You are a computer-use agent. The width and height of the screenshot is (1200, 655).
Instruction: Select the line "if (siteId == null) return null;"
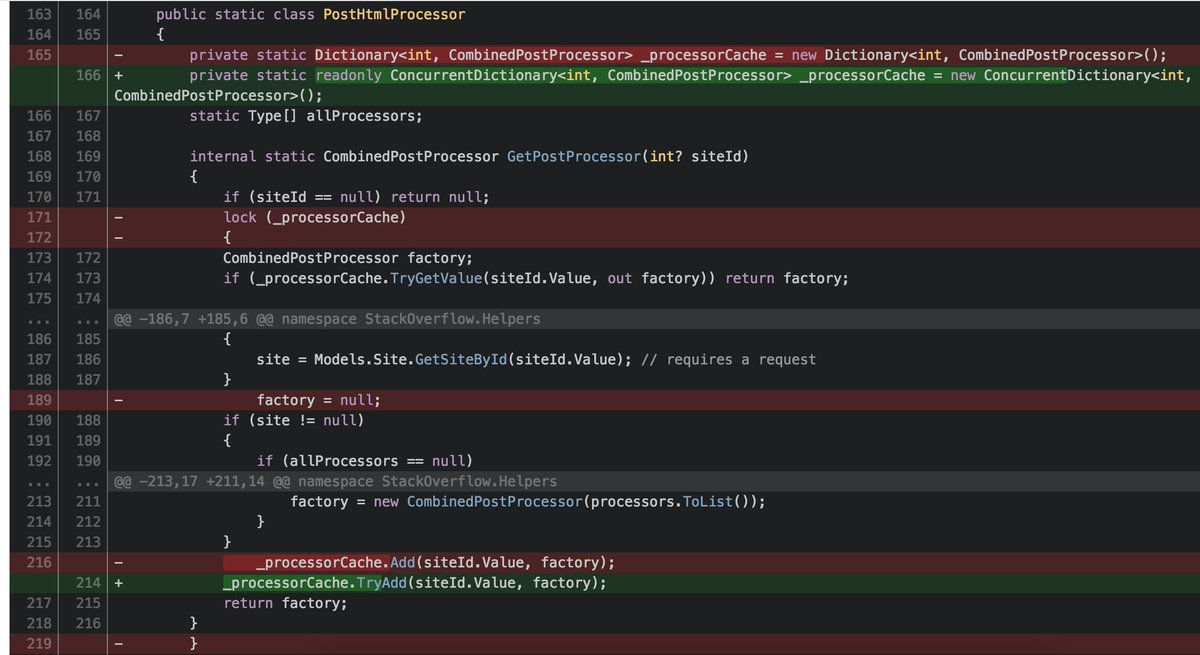(356, 197)
